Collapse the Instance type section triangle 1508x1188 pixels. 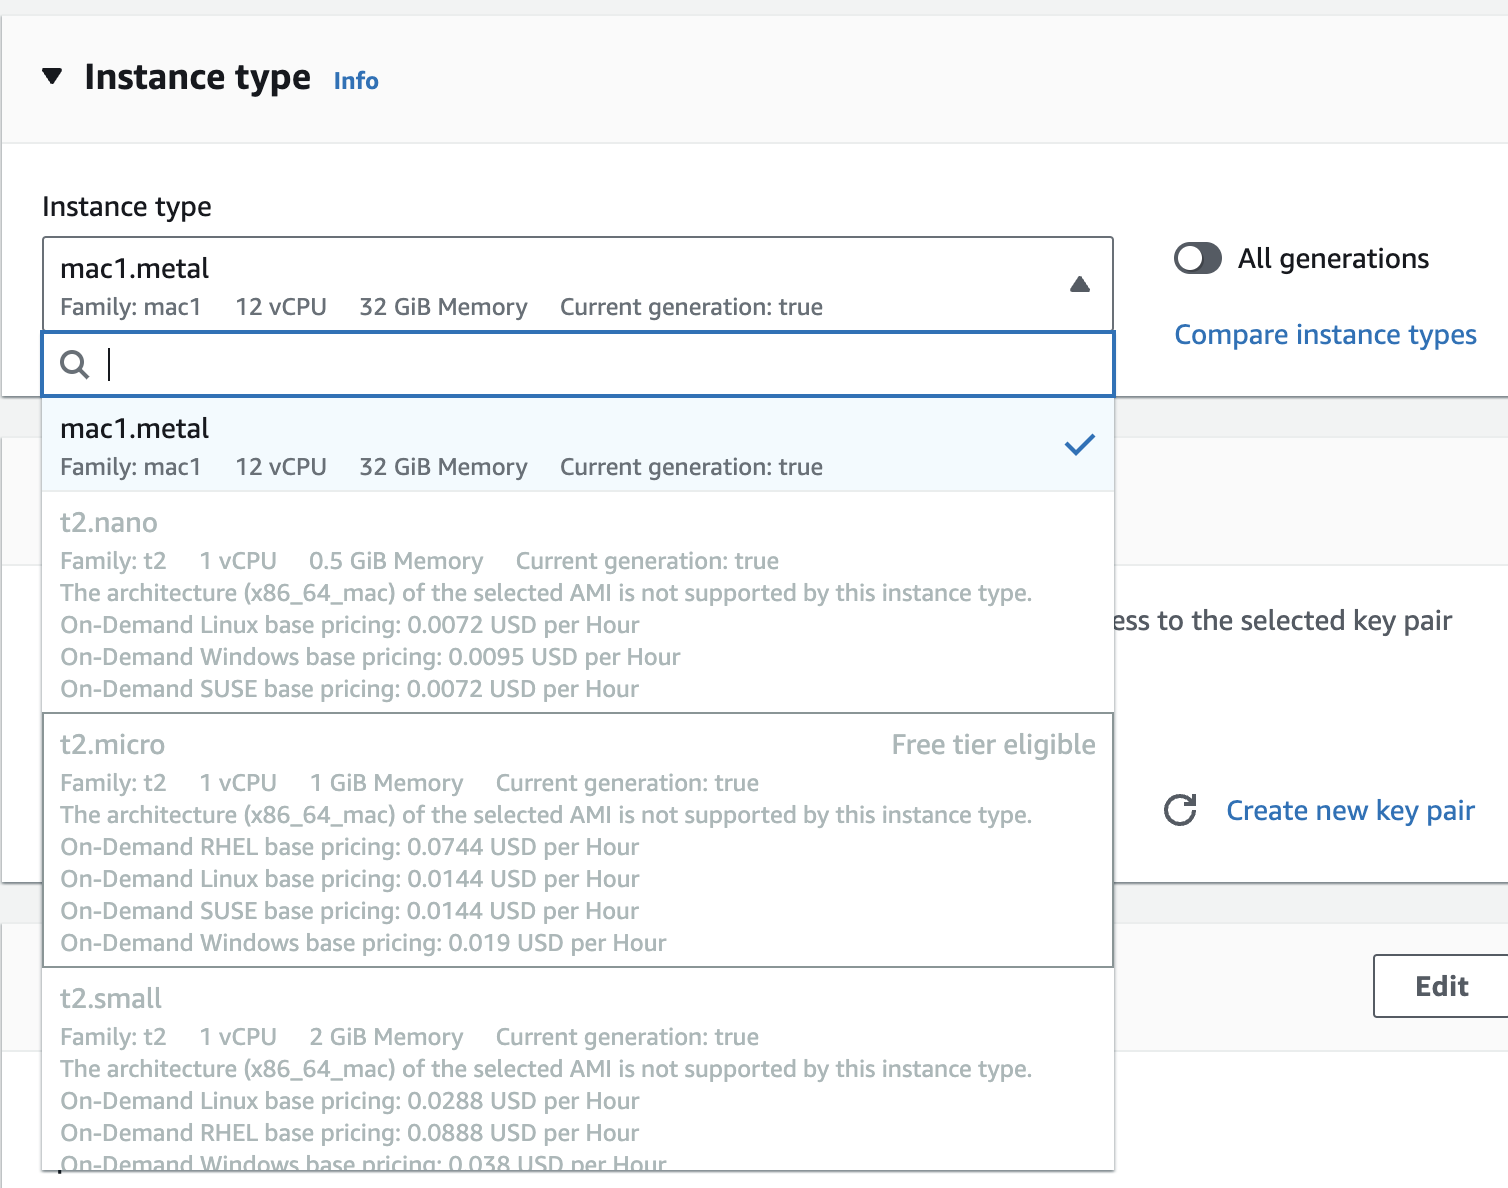tap(53, 76)
